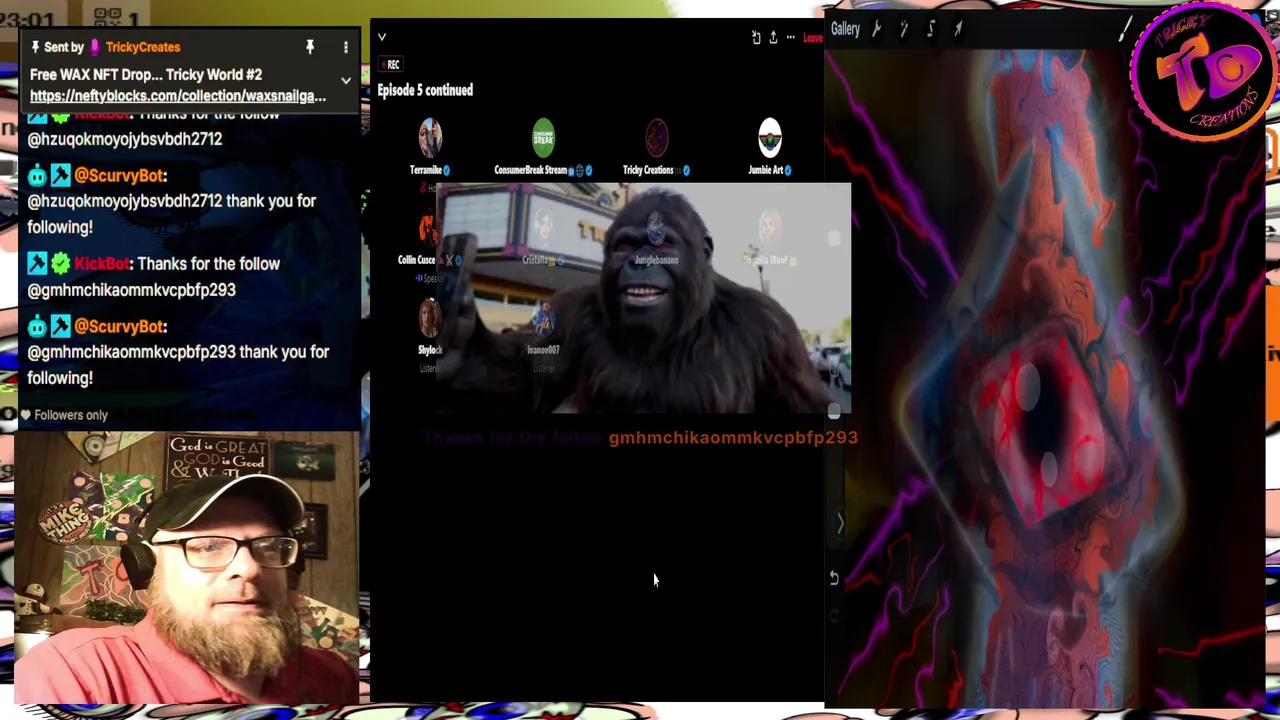Open the minimize-to-dock icon in Space header
Viewport: 1280px width, 720px height.
click(756, 38)
